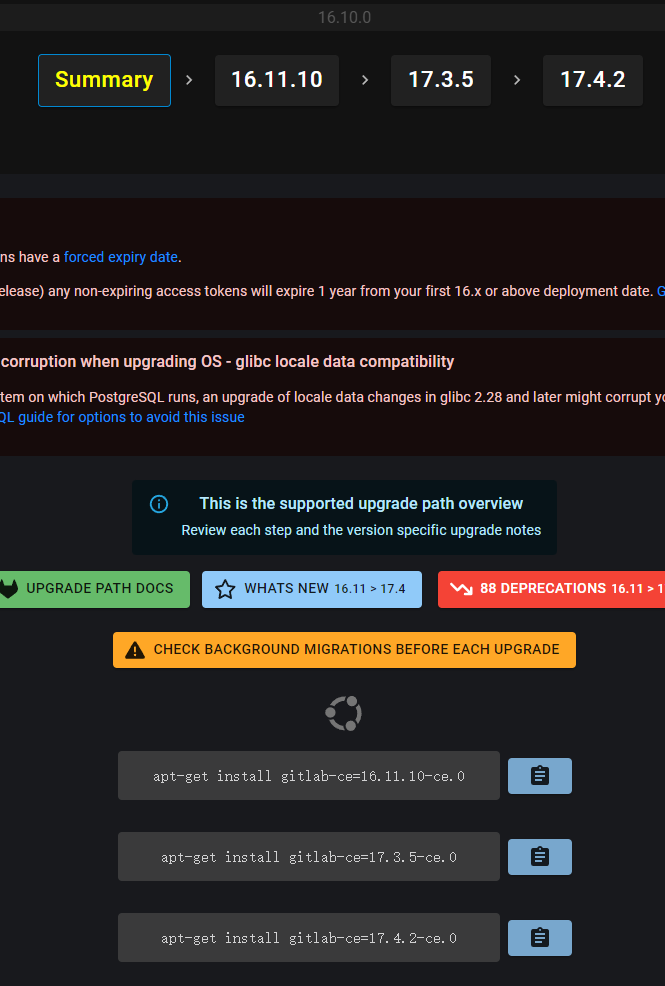Click the star icon on Whats New button

[225, 589]
